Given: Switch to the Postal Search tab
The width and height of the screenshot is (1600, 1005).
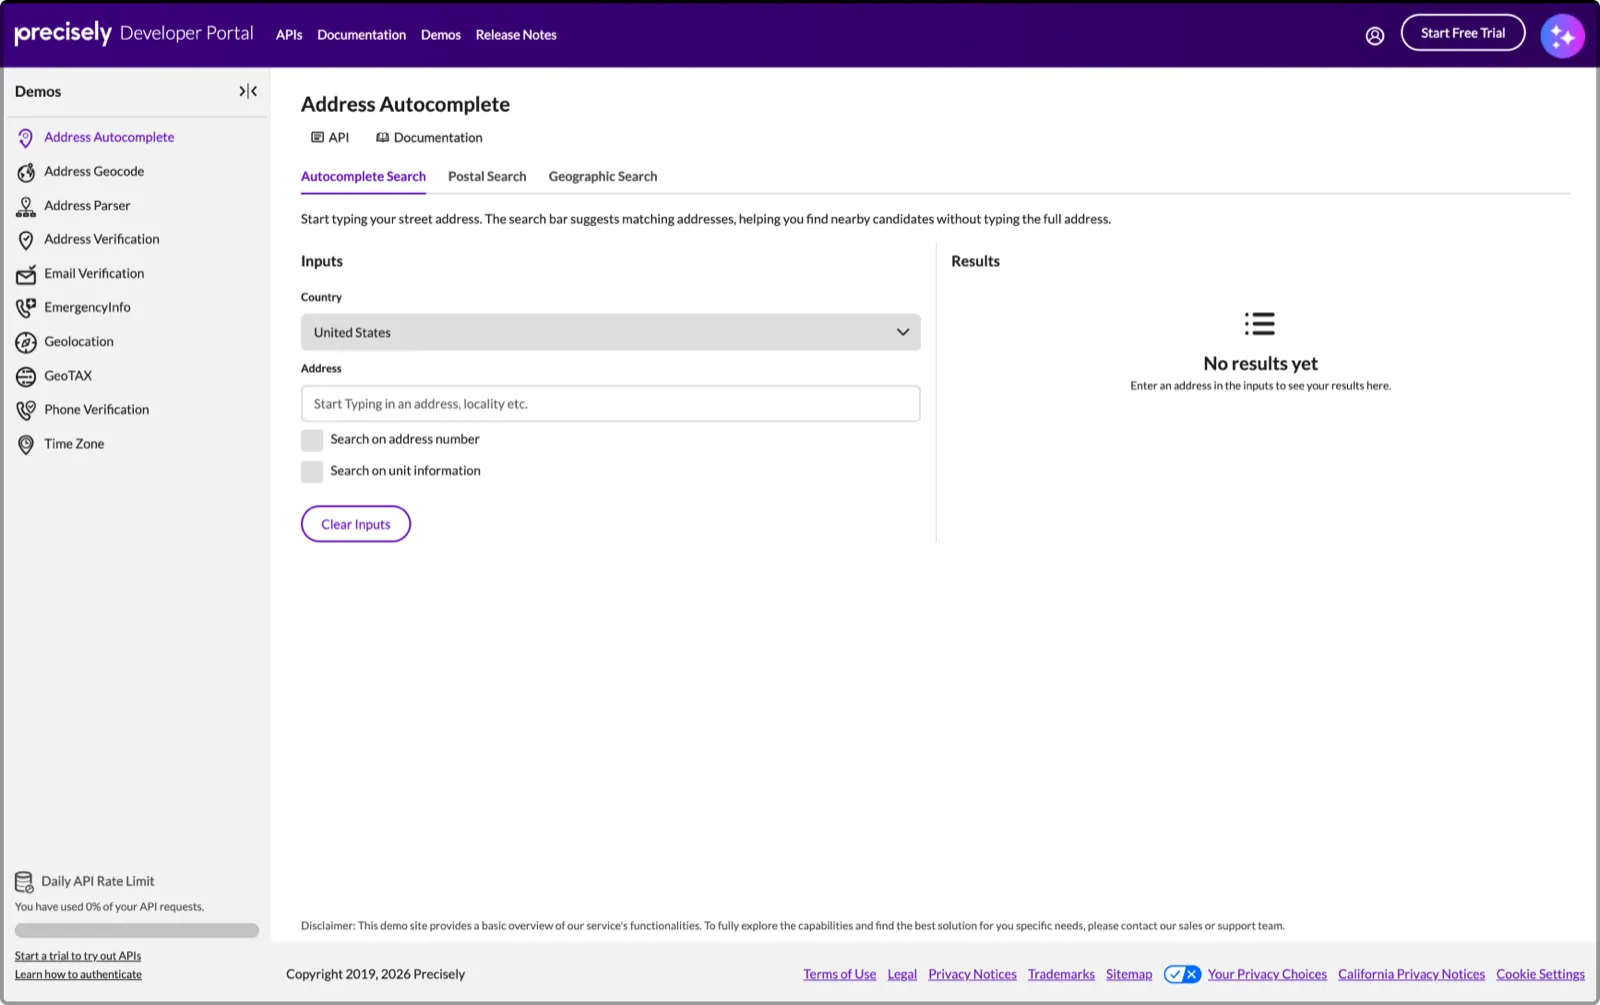Looking at the screenshot, I should click(487, 176).
